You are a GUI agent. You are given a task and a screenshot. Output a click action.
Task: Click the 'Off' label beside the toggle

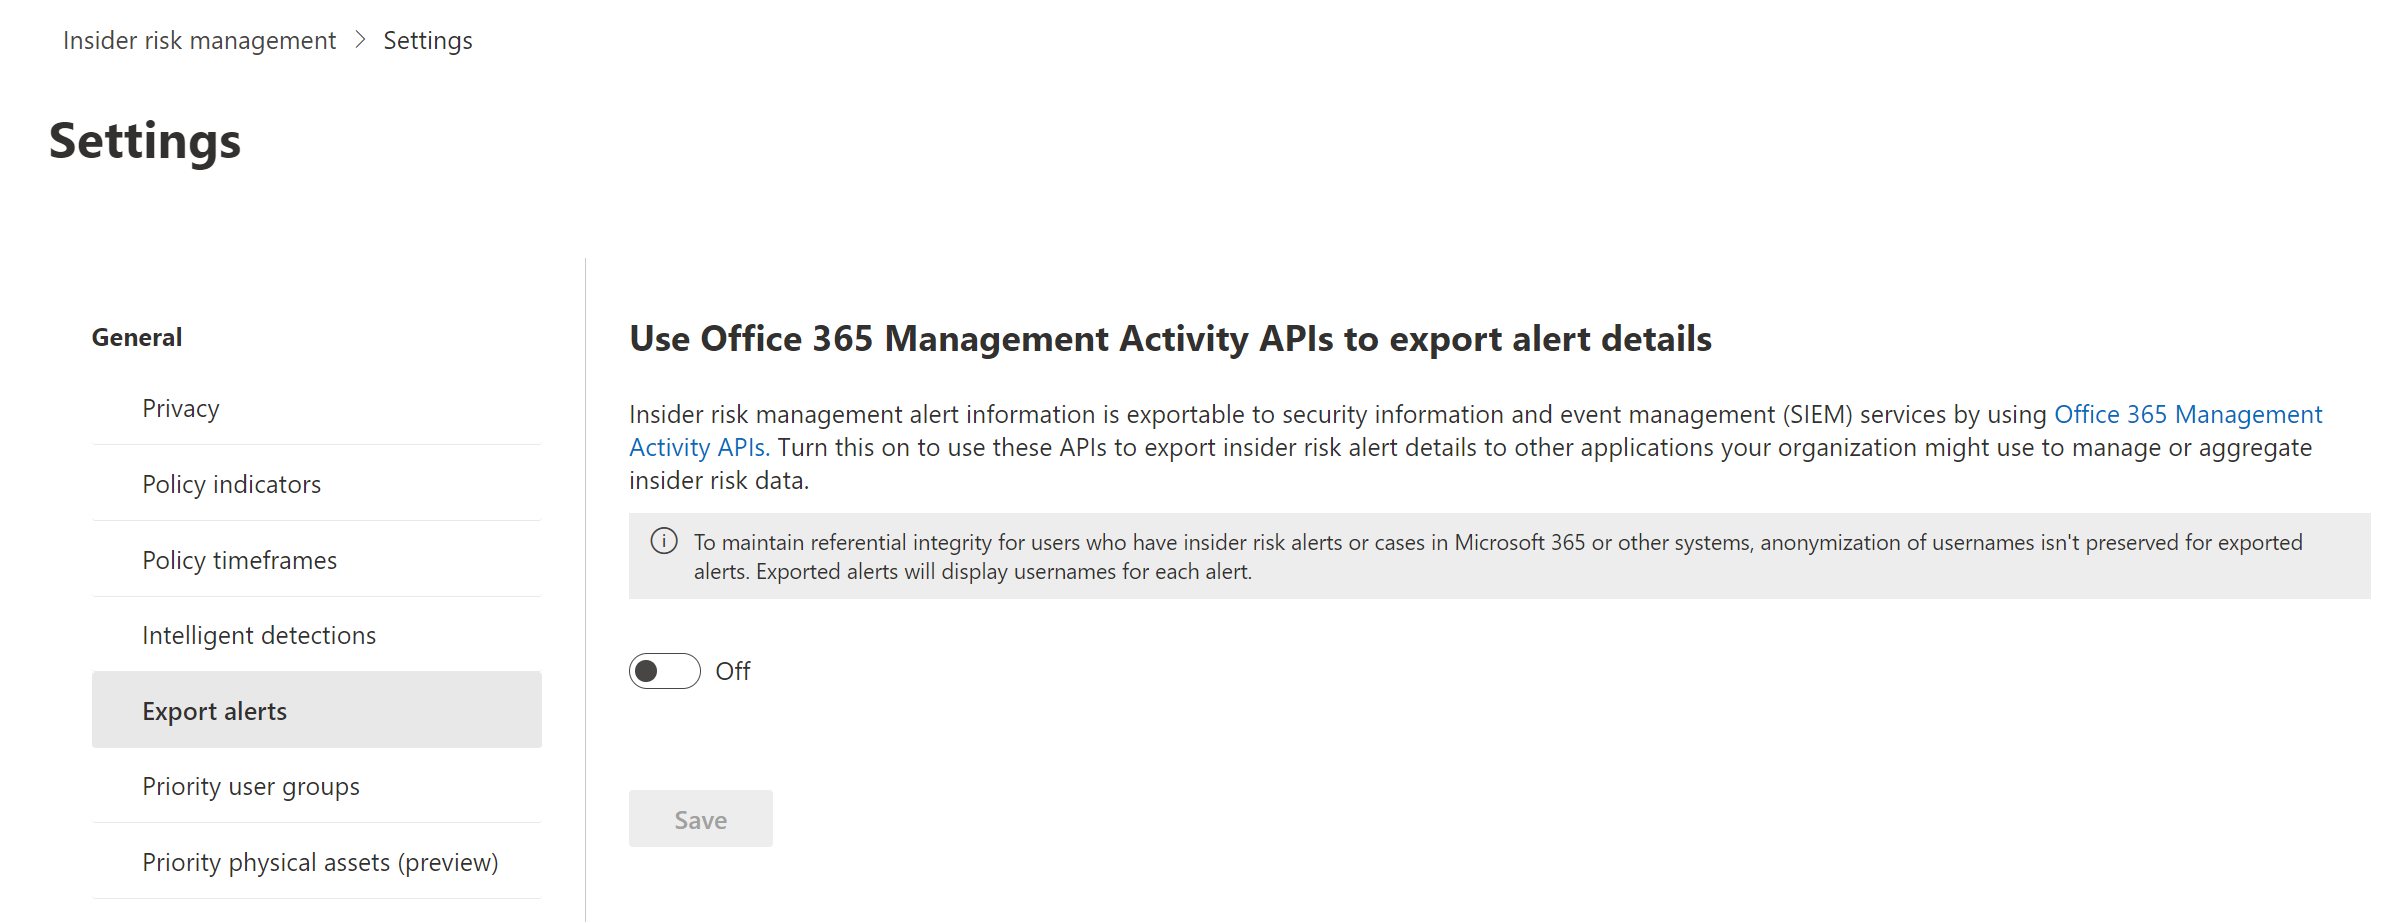click(733, 671)
